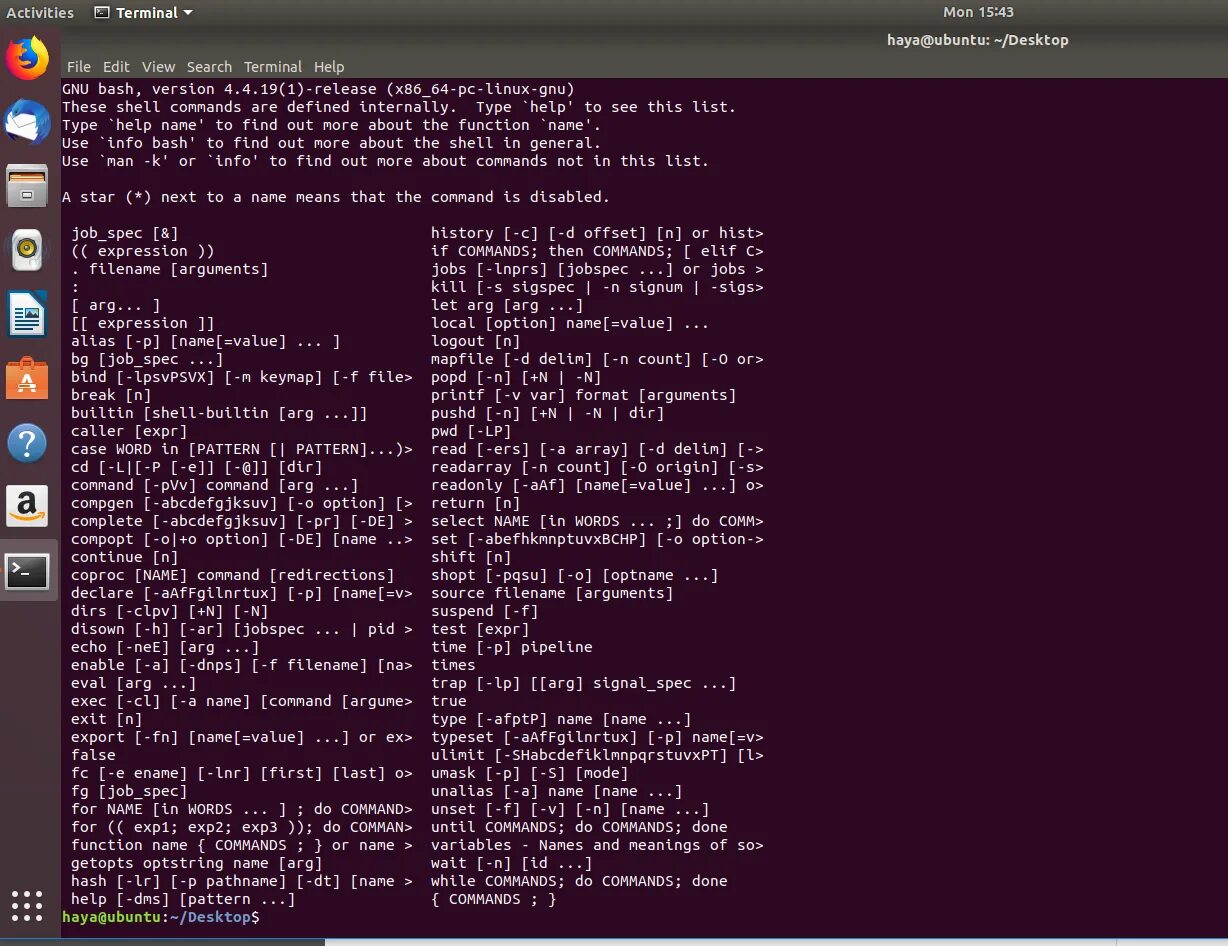The width and height of the screenshot is (1228, 946).
Task: Click the 'eval [arg ...]' line
Action: [x=134, y=683]
